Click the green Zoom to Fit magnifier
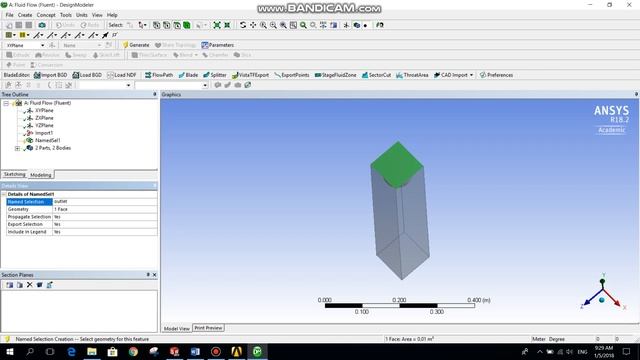The width and height of the screenshot is (640, 360). (303, 25)
